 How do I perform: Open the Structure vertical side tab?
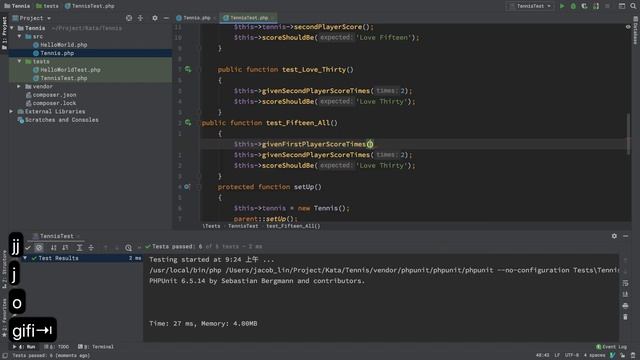pyautogui.click(x=4, y=269)
